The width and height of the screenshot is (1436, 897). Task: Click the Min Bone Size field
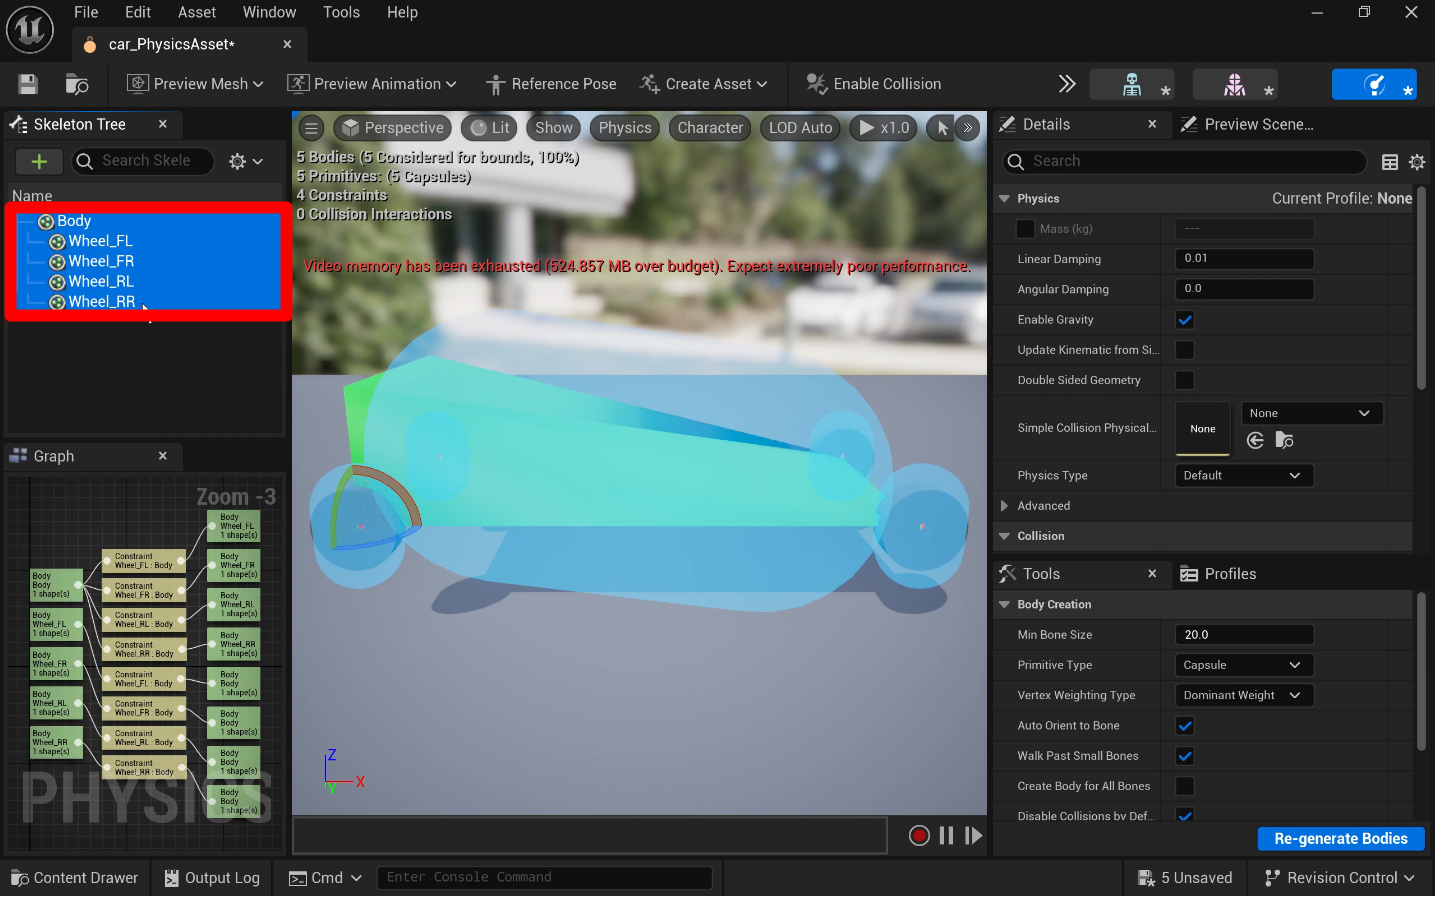(x=1244, y=635)
